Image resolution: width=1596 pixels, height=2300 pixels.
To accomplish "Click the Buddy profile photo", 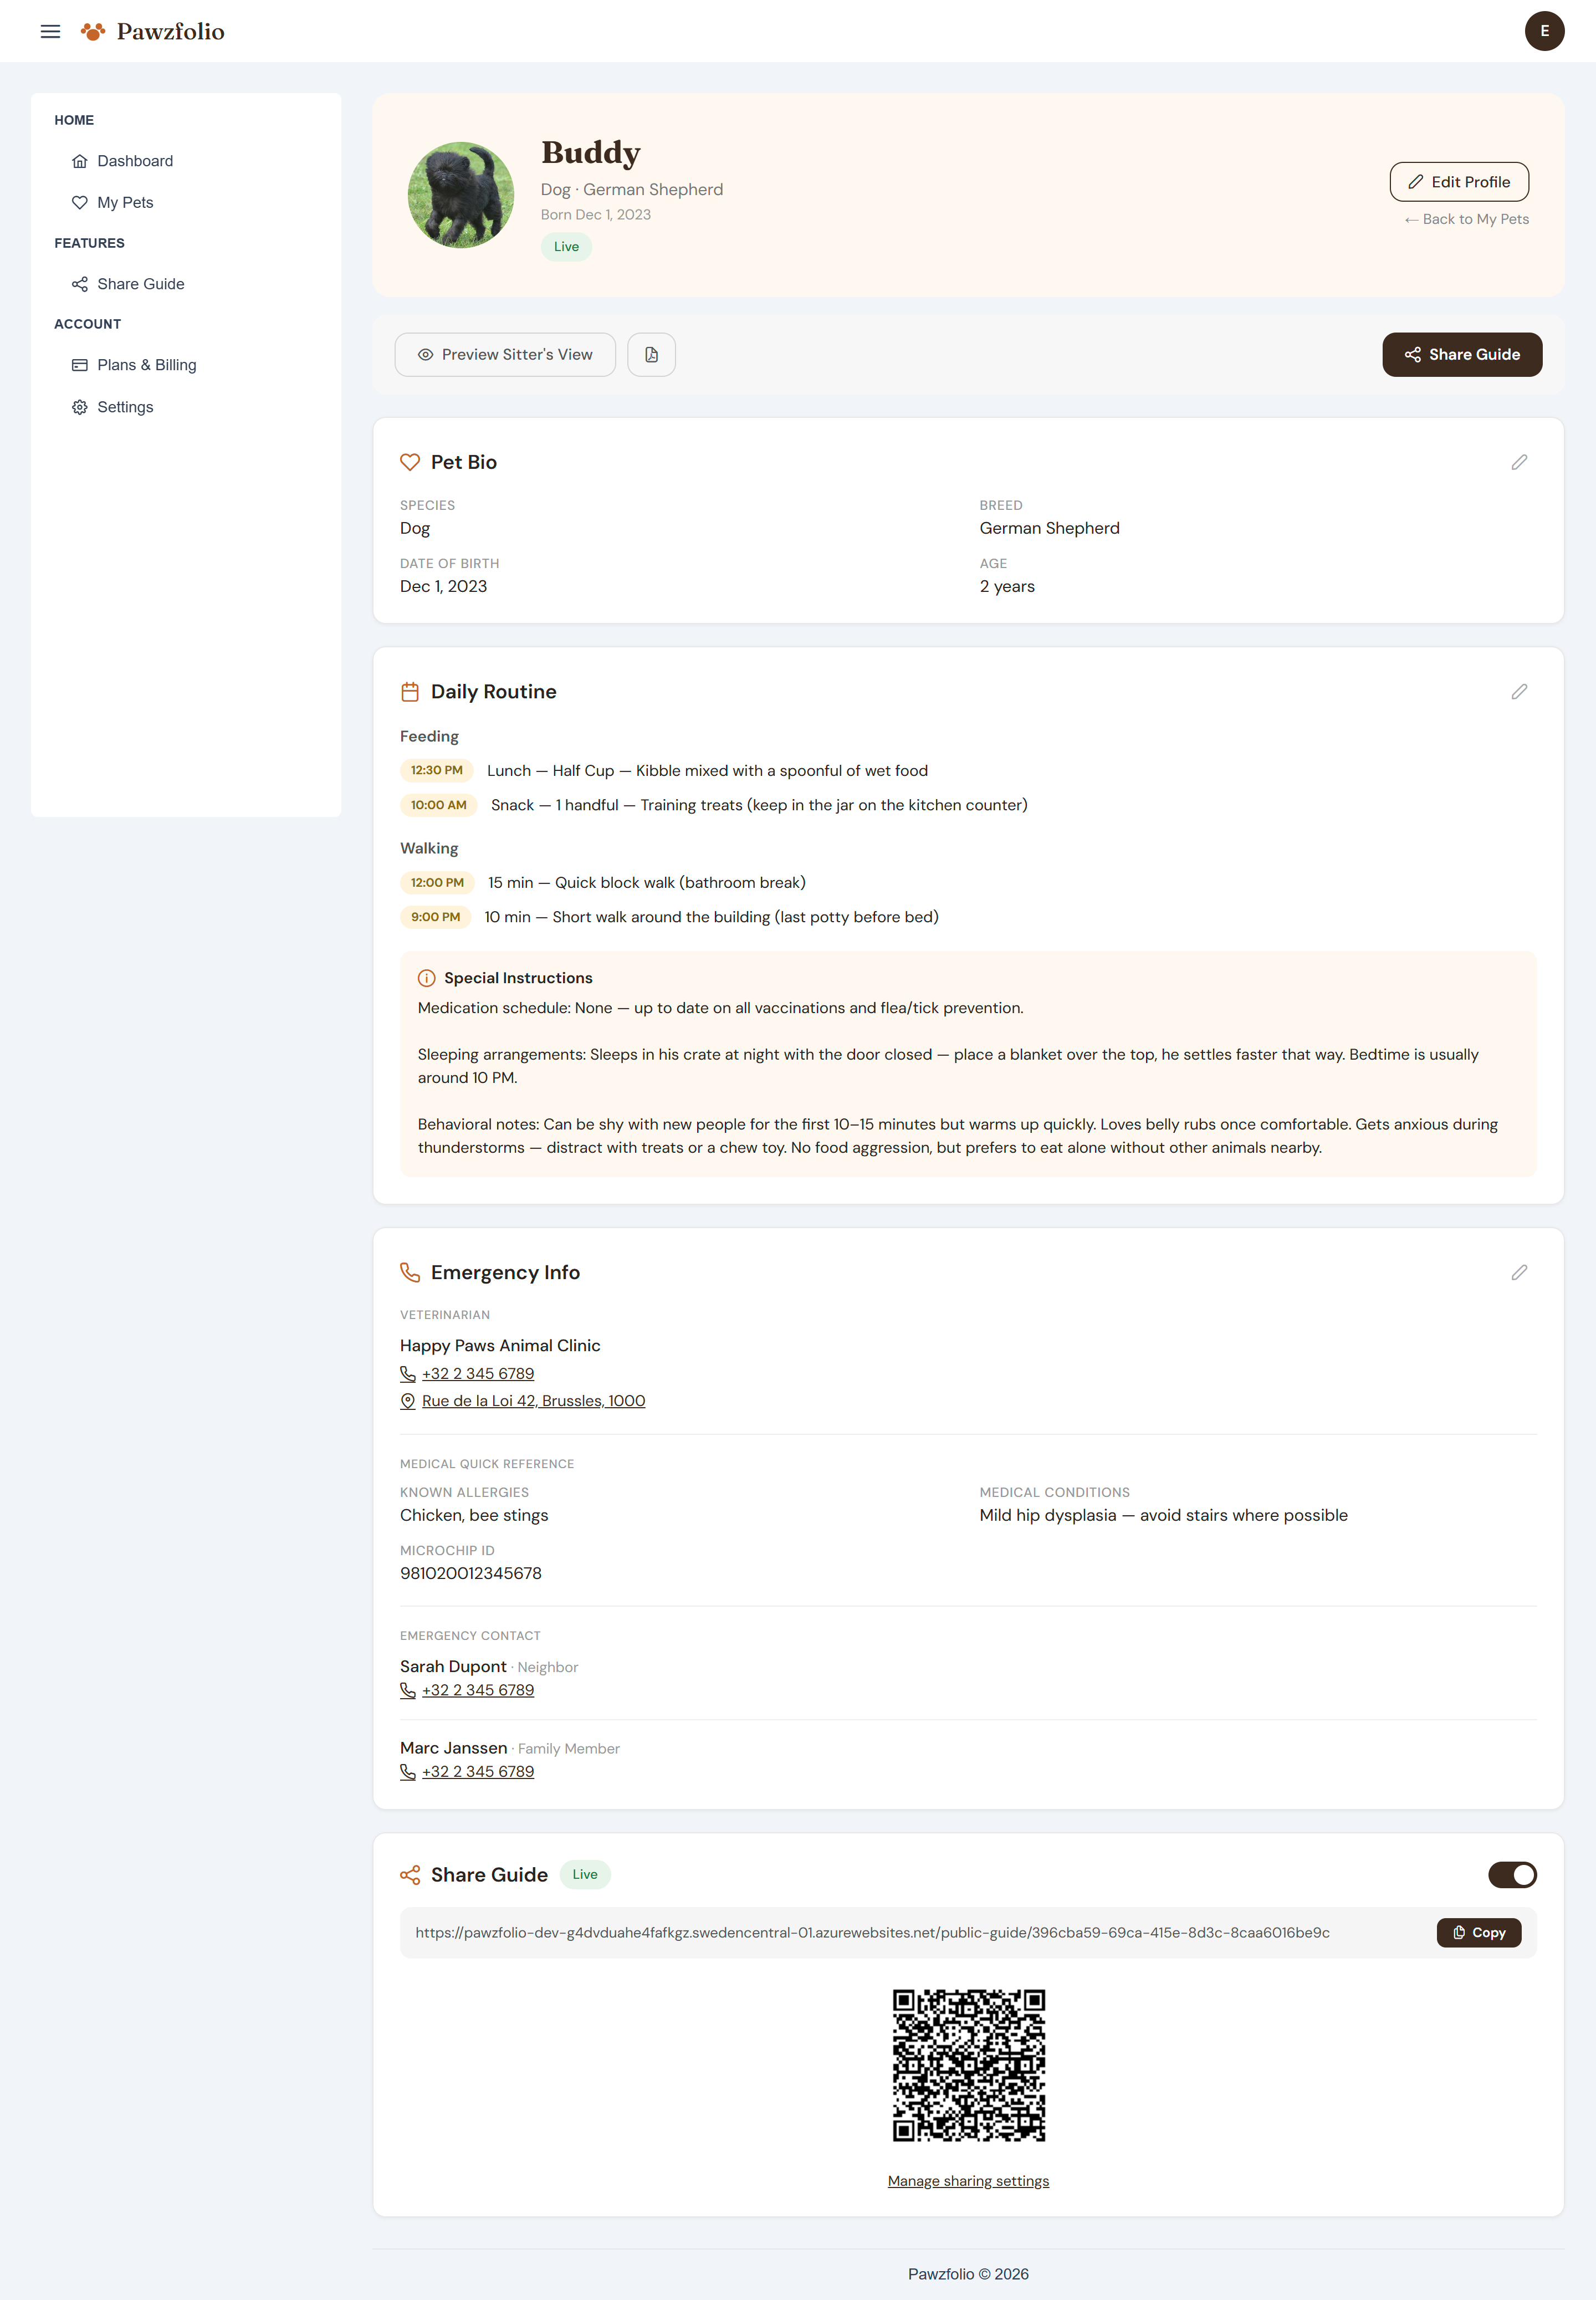I will [x=461, y=195].
